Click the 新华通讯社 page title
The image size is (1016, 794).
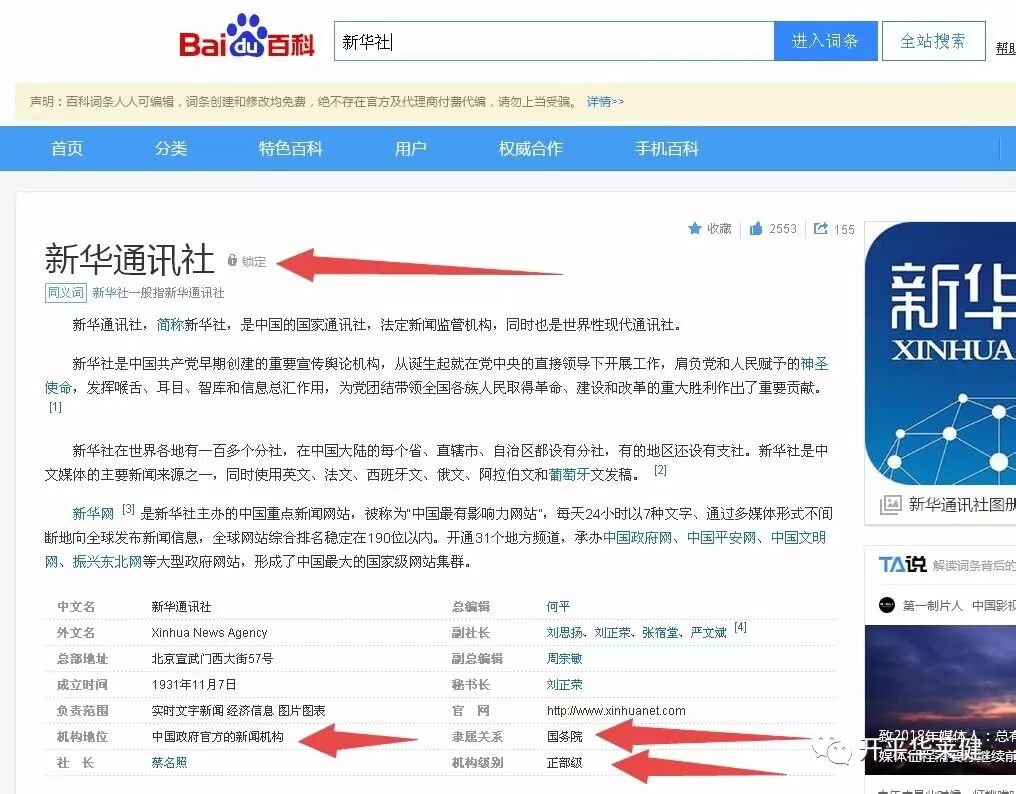click(130, 259)
